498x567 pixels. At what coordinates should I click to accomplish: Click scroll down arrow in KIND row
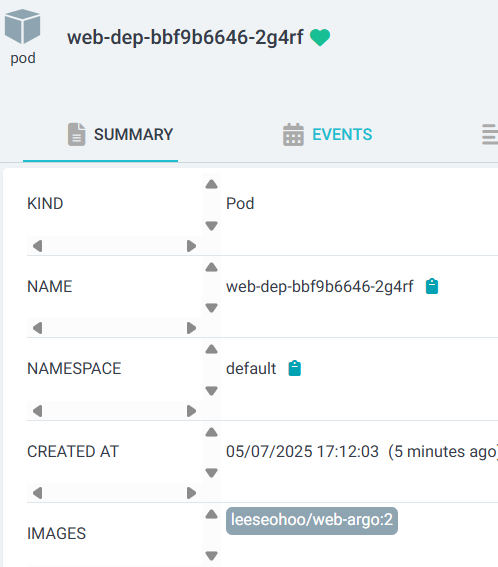point(211,226)
